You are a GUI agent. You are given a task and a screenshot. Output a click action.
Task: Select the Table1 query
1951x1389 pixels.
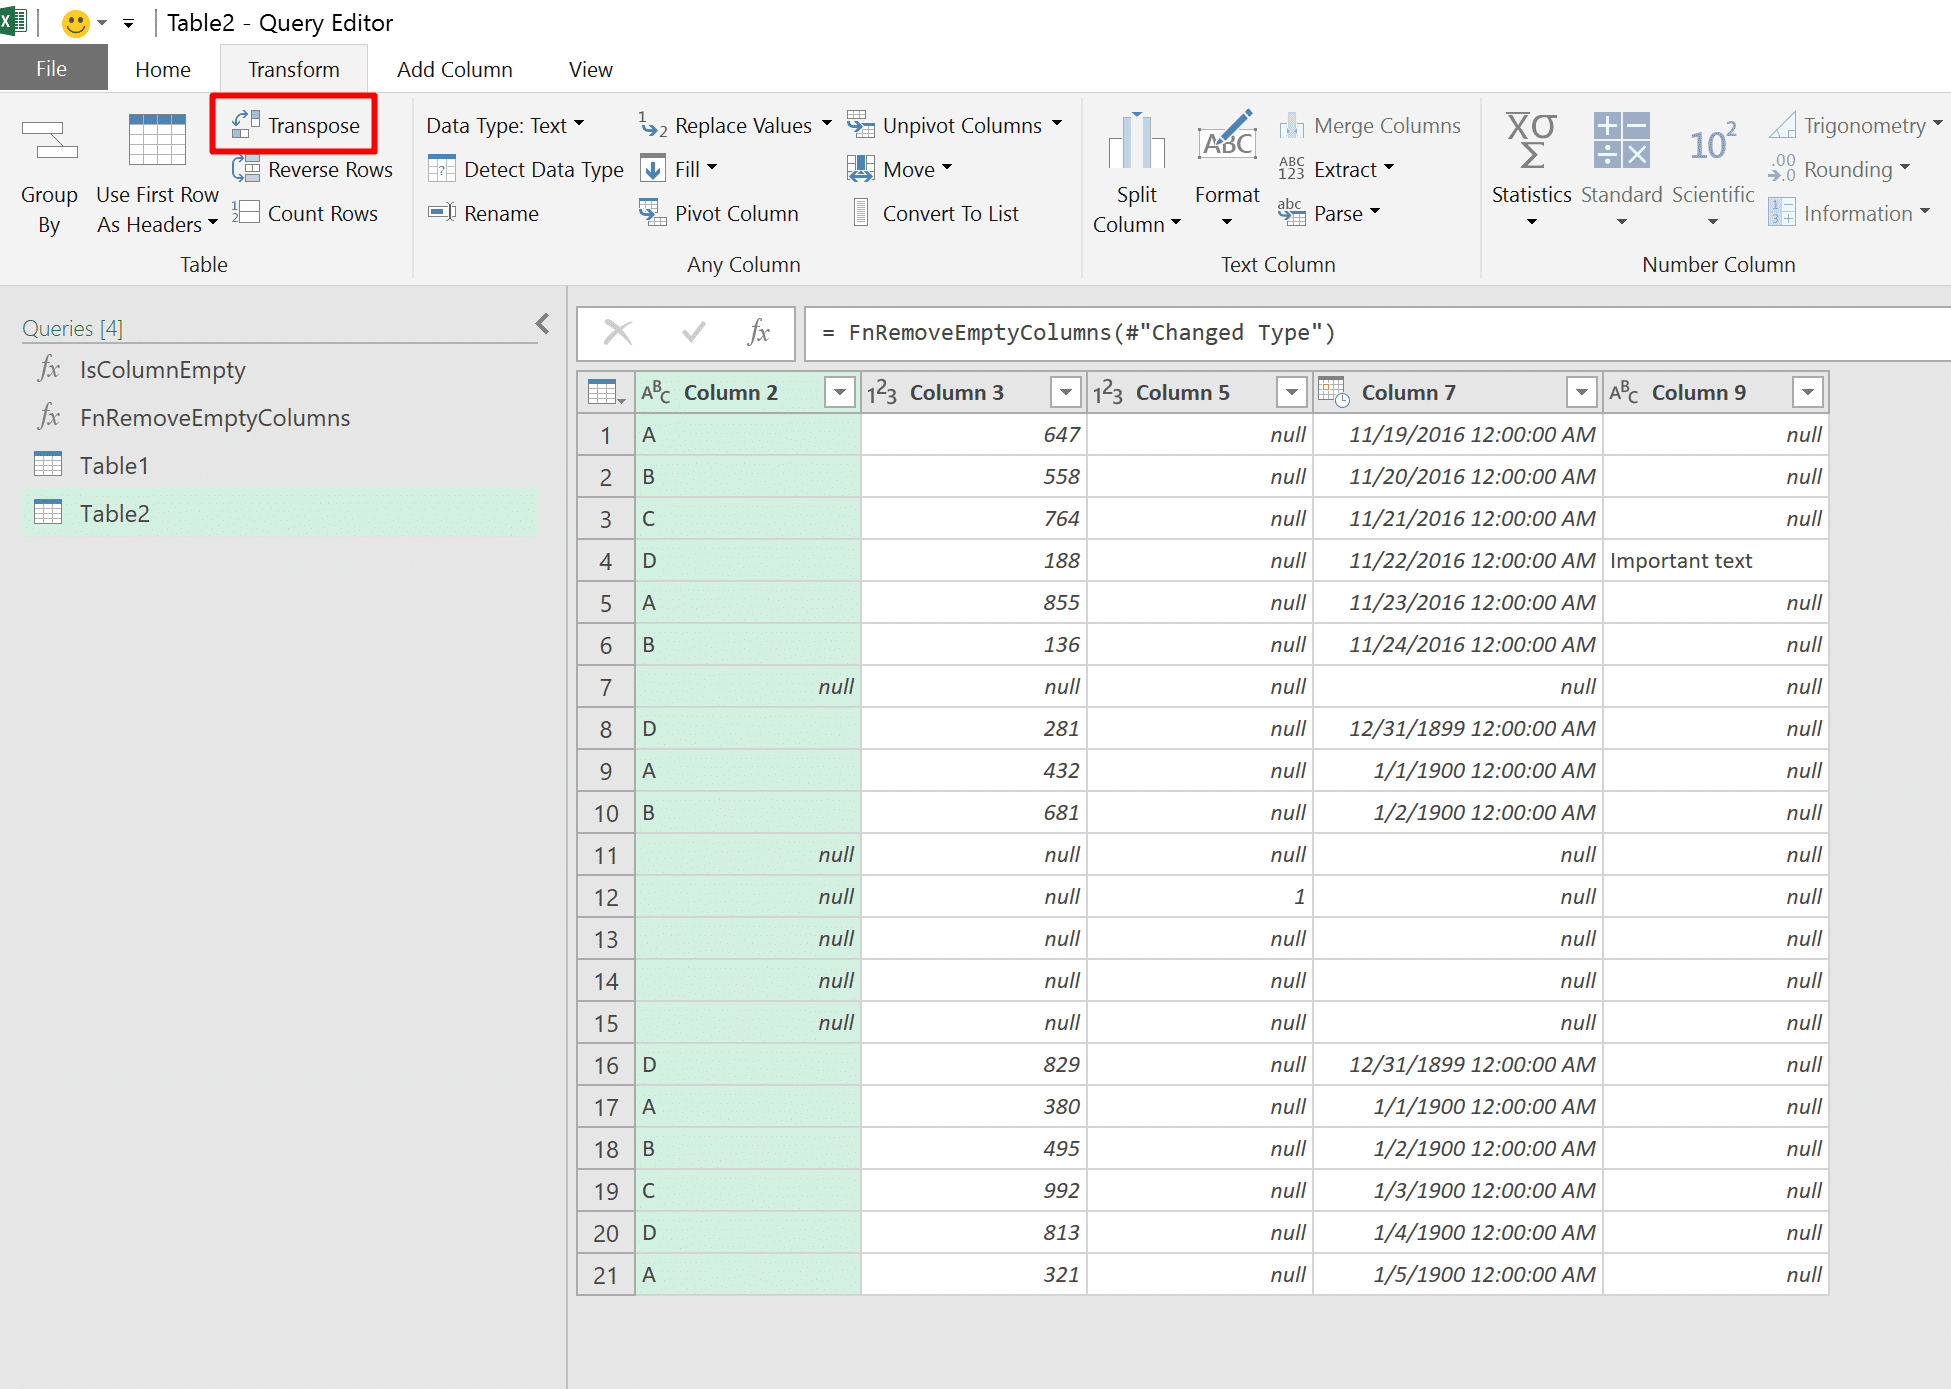(280, 466)
